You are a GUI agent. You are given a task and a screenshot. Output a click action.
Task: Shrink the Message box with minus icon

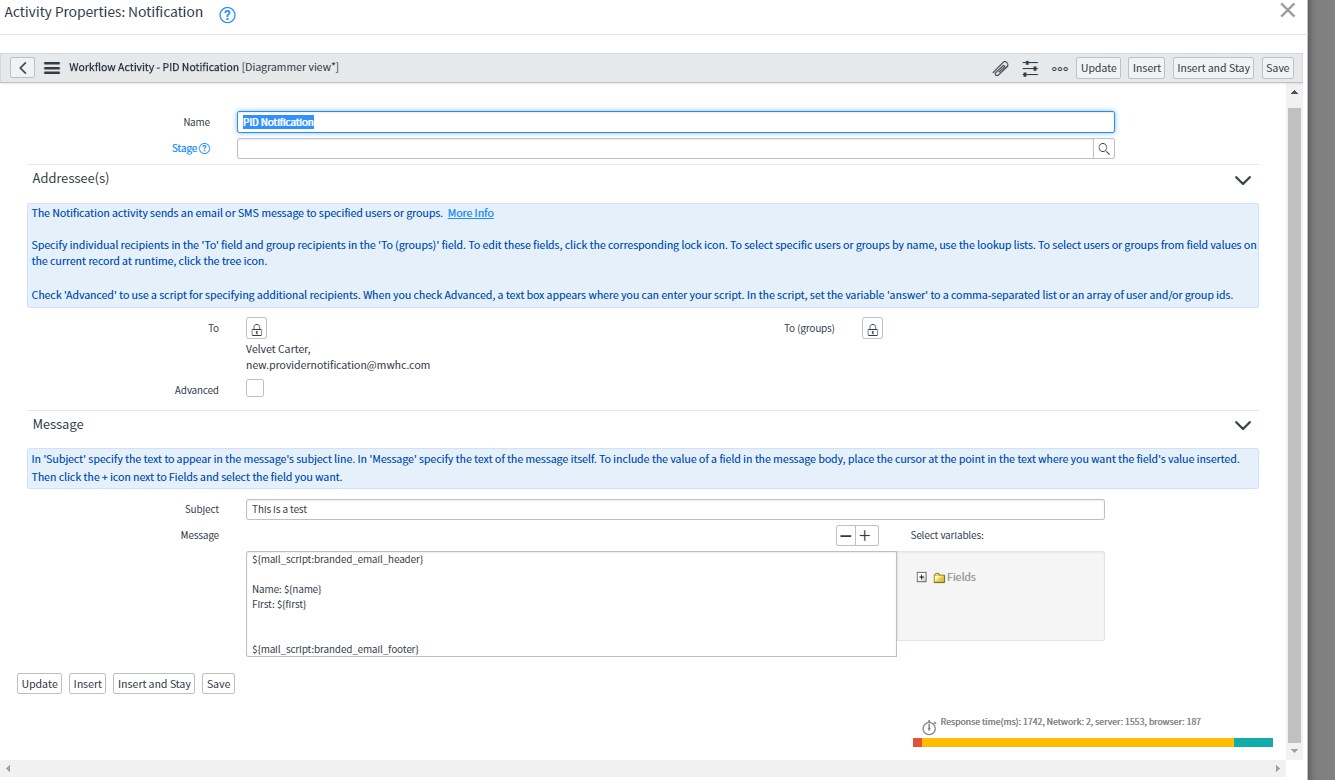pyautogui.click(x=846, y=535)
